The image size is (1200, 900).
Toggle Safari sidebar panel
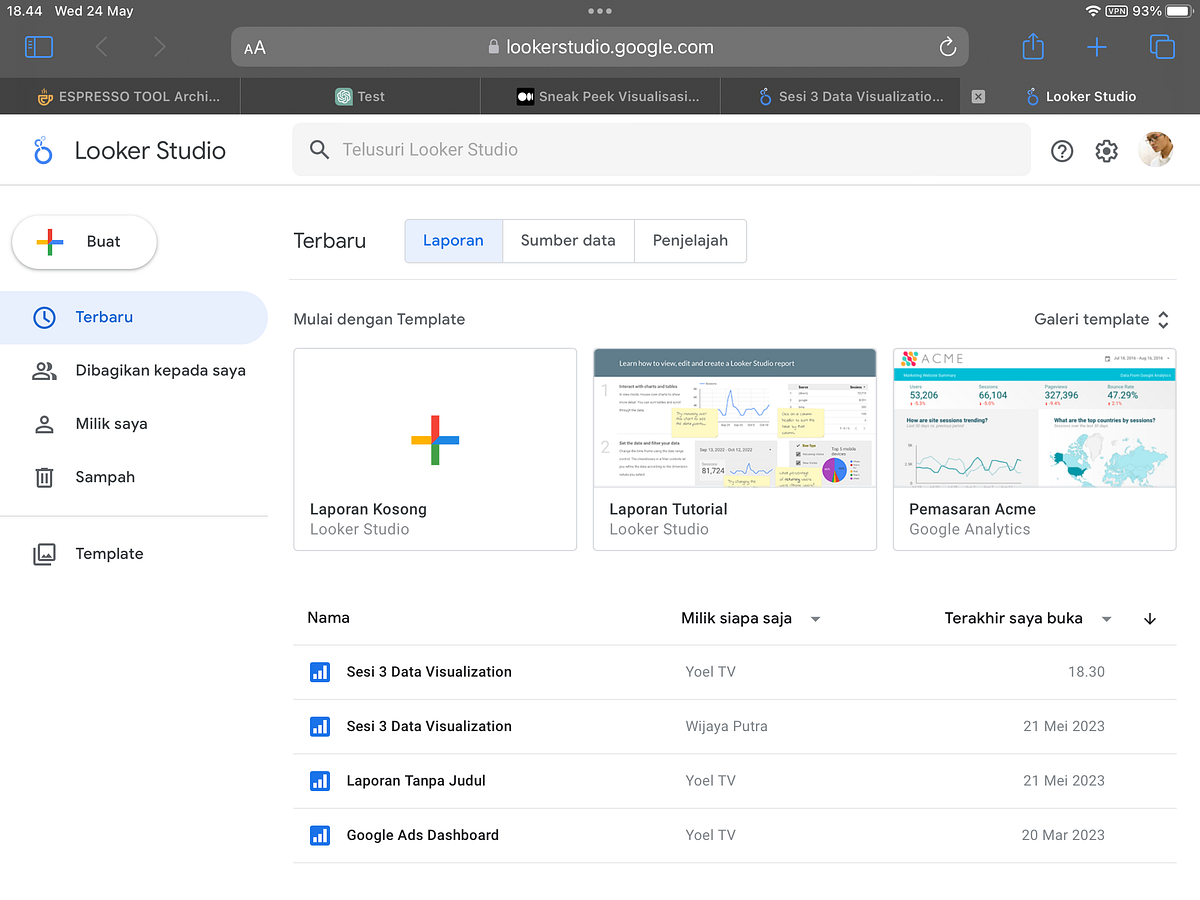[39, 47]
